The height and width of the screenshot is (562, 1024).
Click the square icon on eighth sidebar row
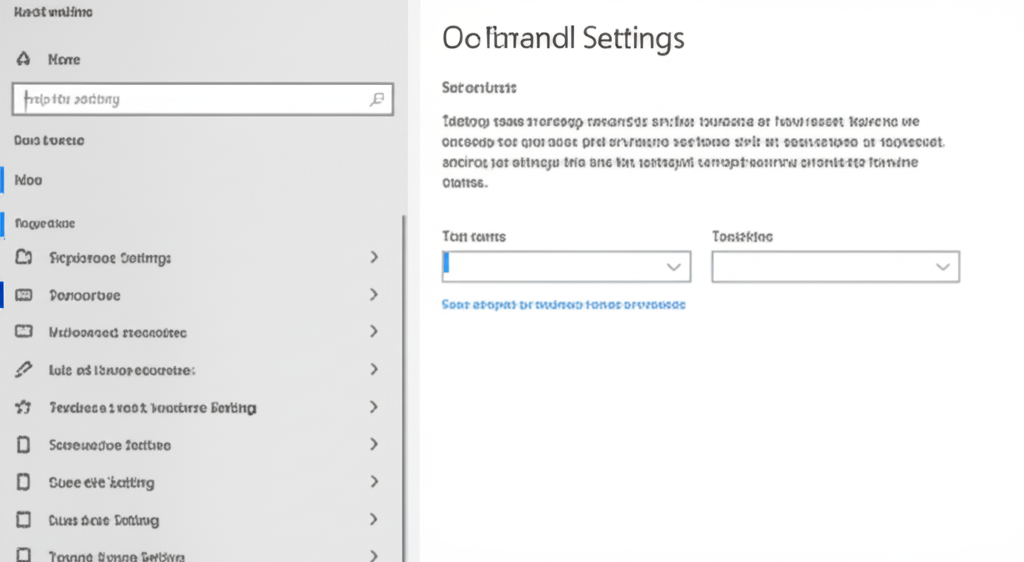(x=24, y=520)
